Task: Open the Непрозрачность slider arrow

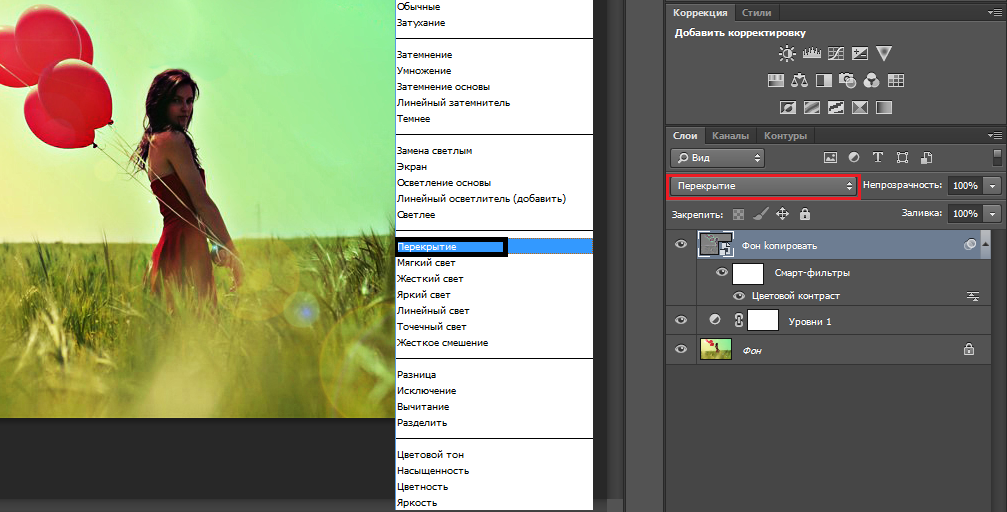Action: pyautogui.click(x=992, y=186)
